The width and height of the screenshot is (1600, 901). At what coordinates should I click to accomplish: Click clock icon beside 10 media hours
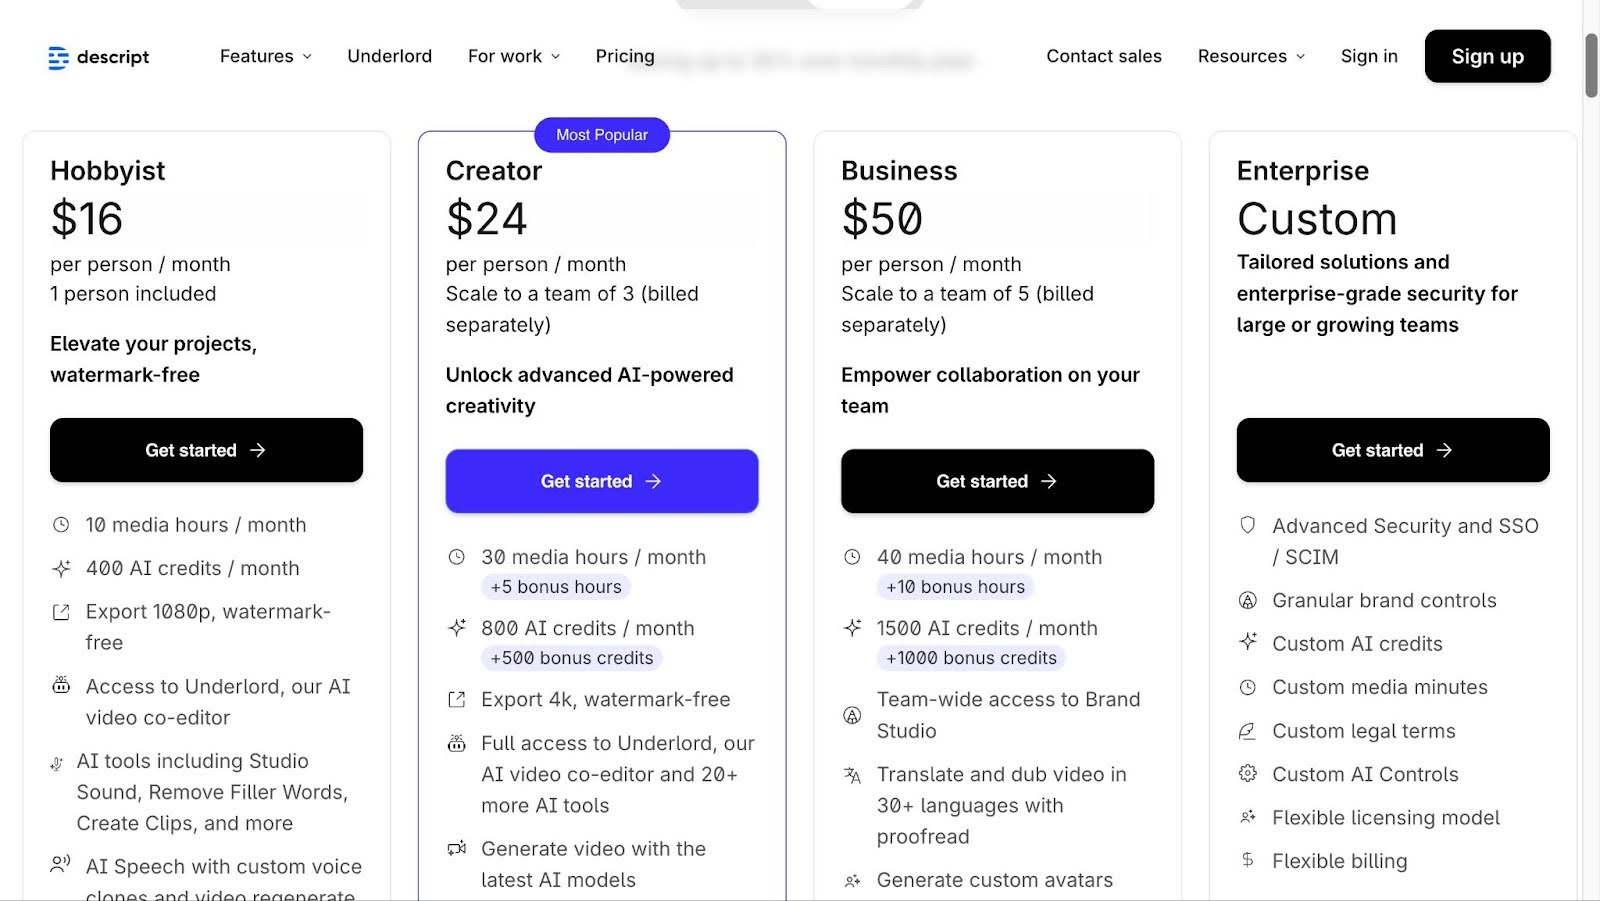61,525
